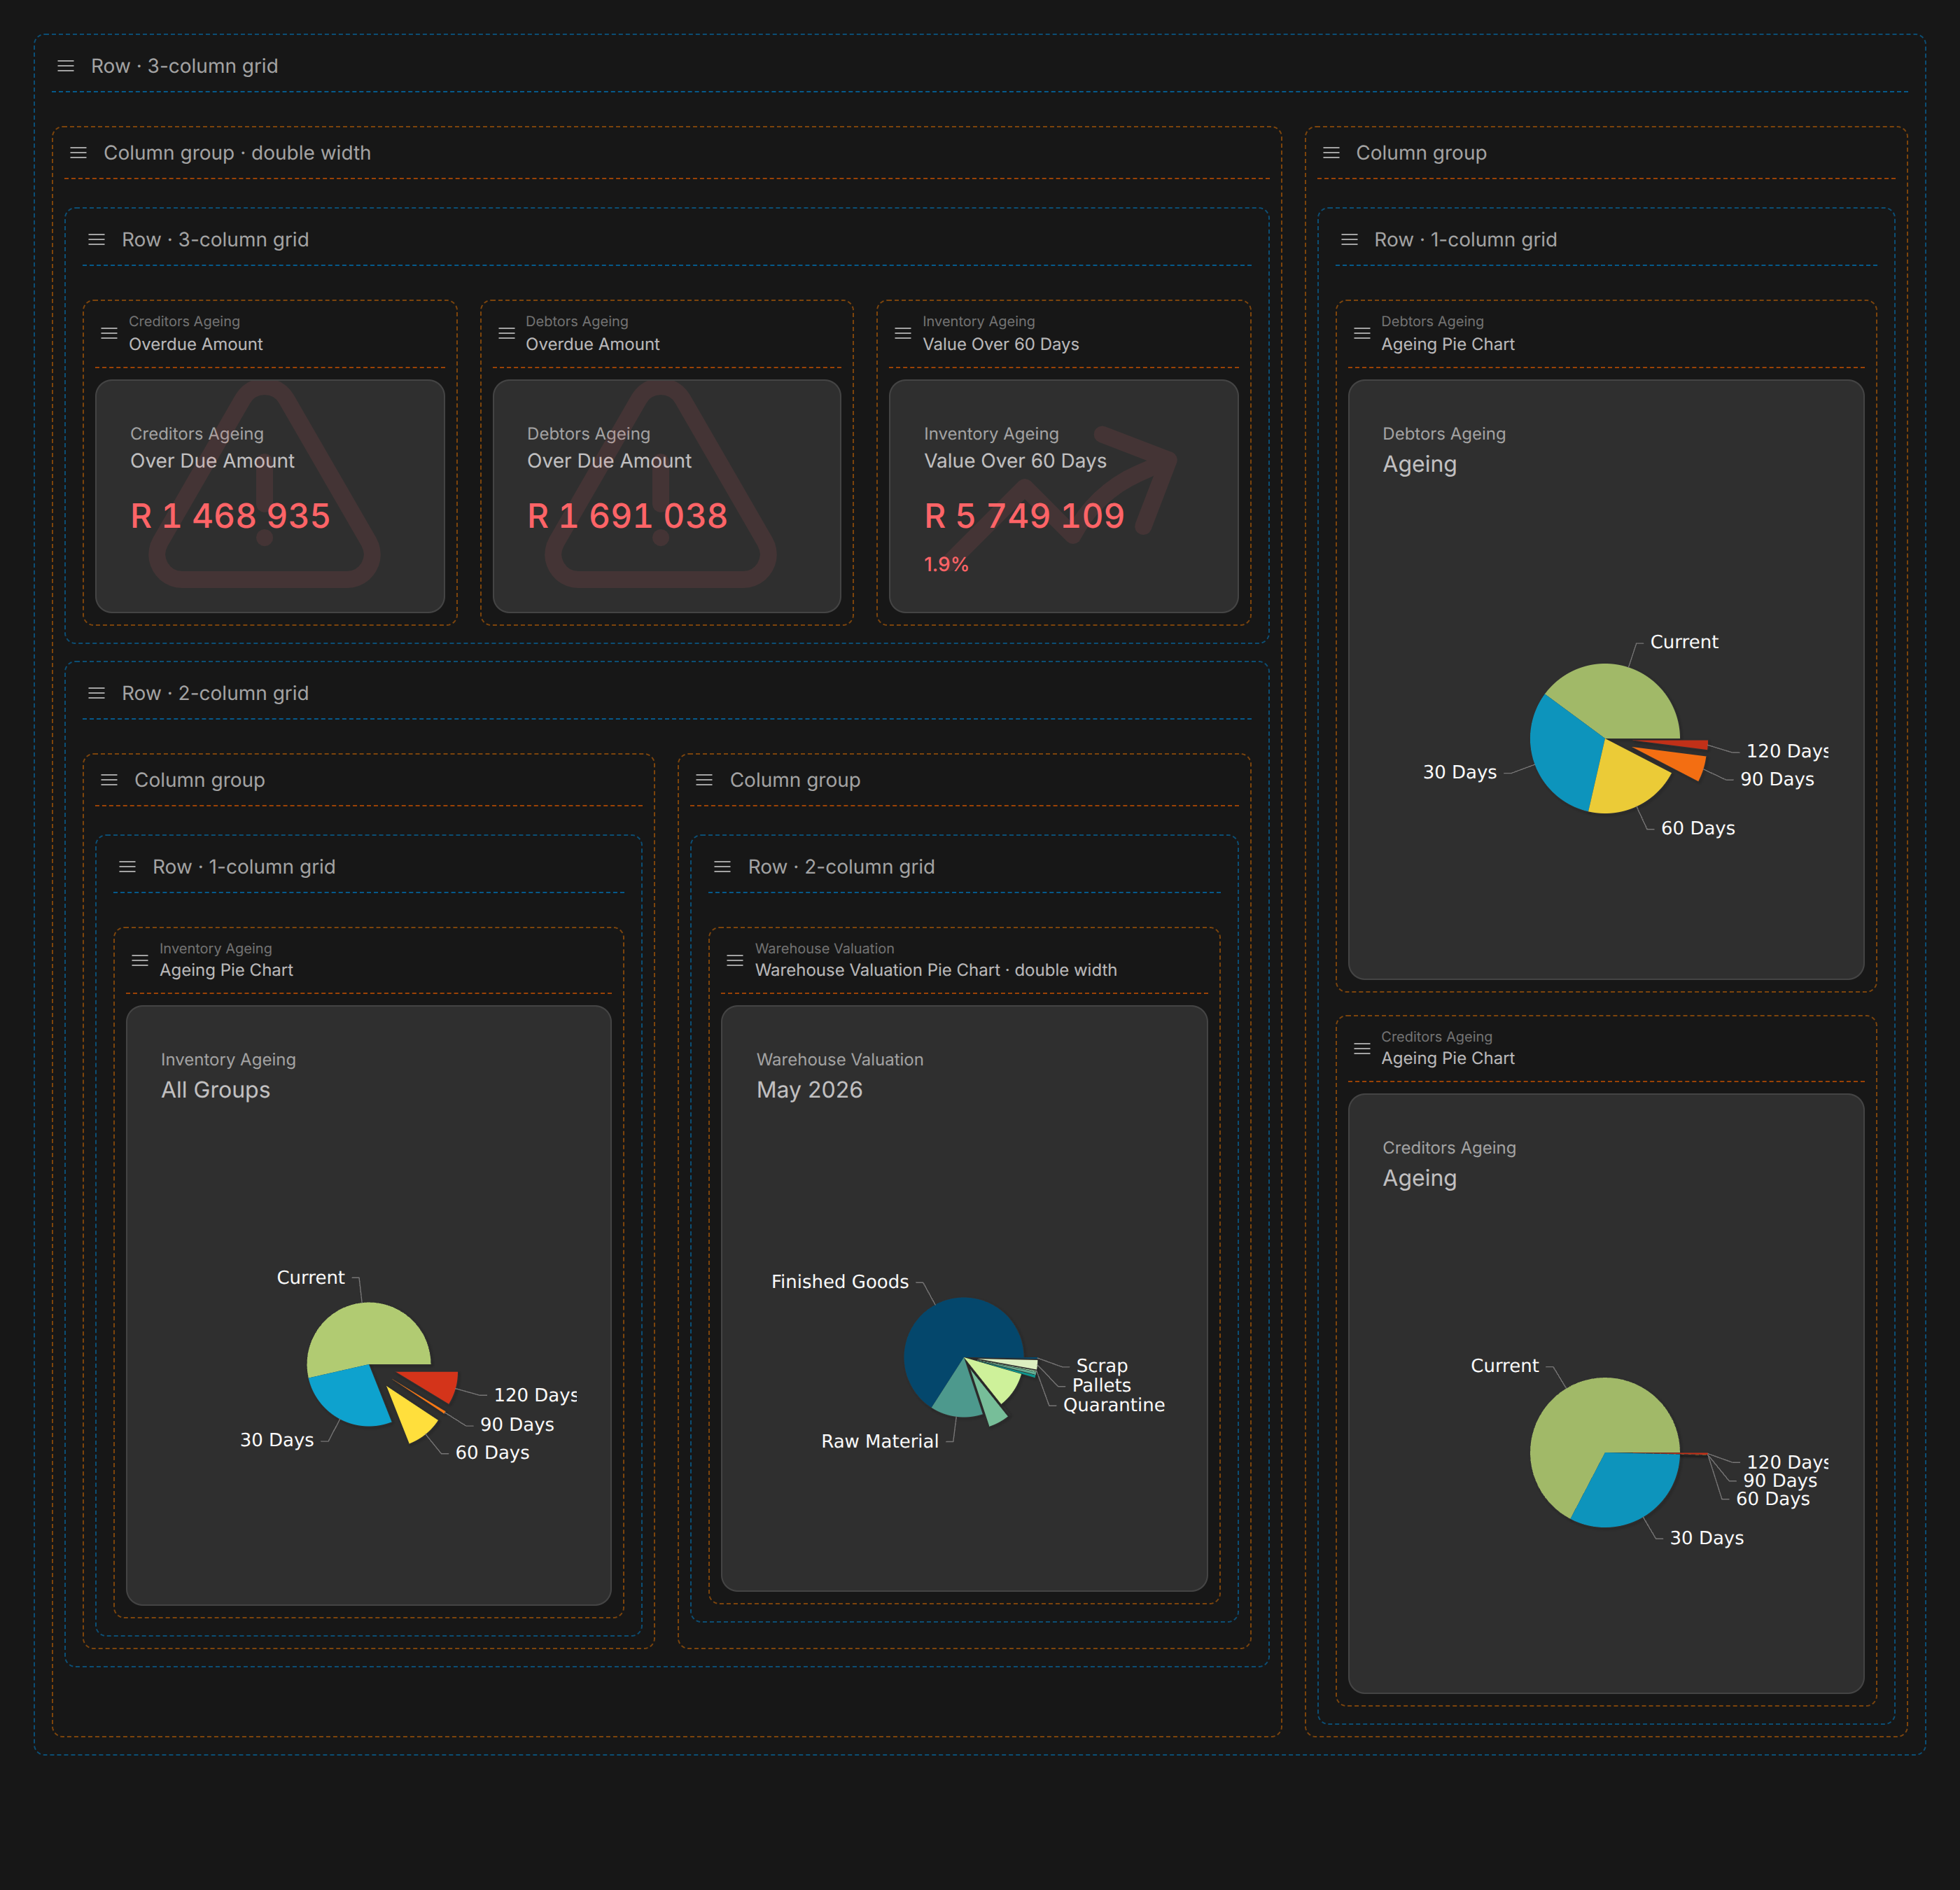This screenshot has width=1960, height=1890.
Task: Click the 'Warehouse Valuation Pie Chart · double width' title
Action: pyautogui.click(x=936, y=970)
